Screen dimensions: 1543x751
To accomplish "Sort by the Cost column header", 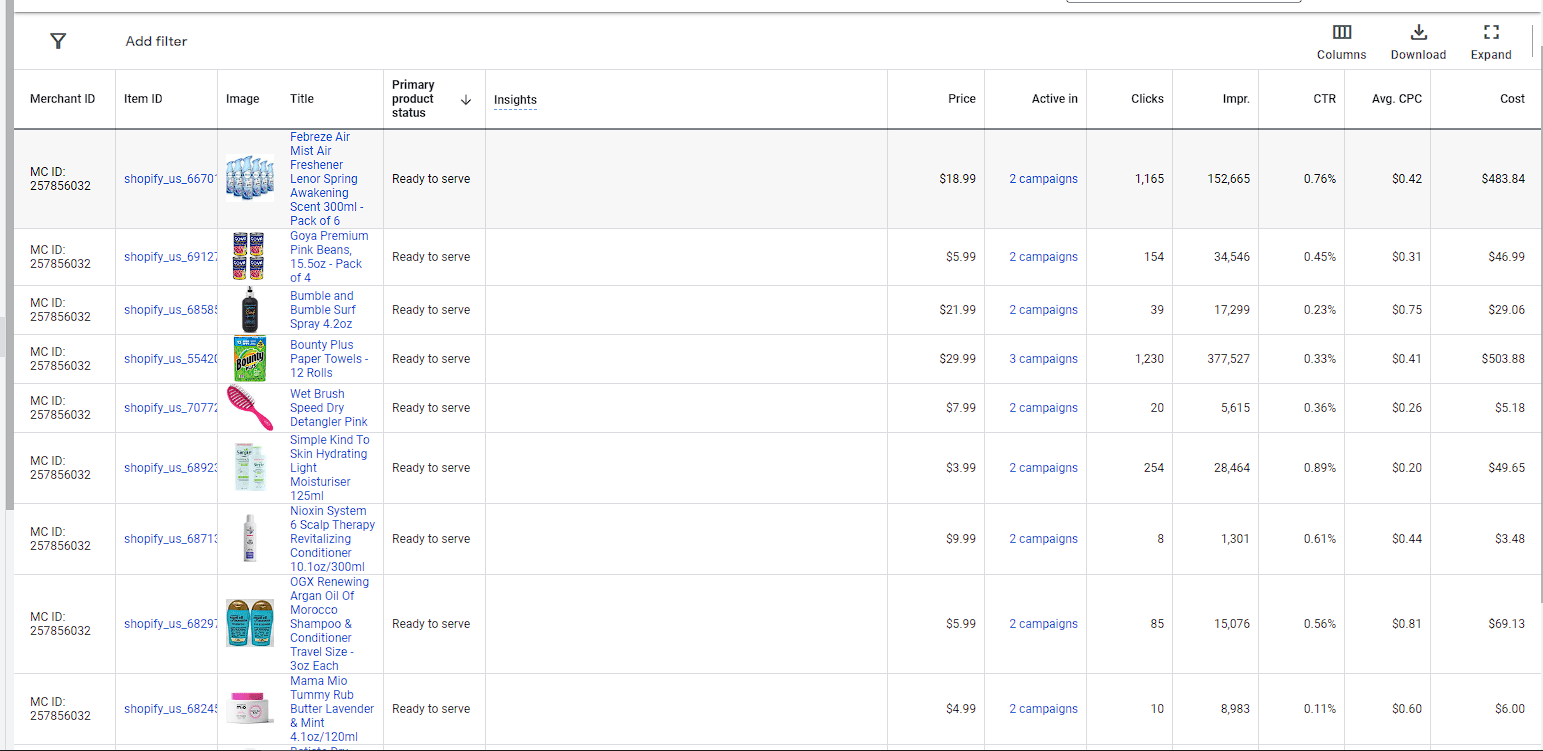I will tap(1513, 99).
